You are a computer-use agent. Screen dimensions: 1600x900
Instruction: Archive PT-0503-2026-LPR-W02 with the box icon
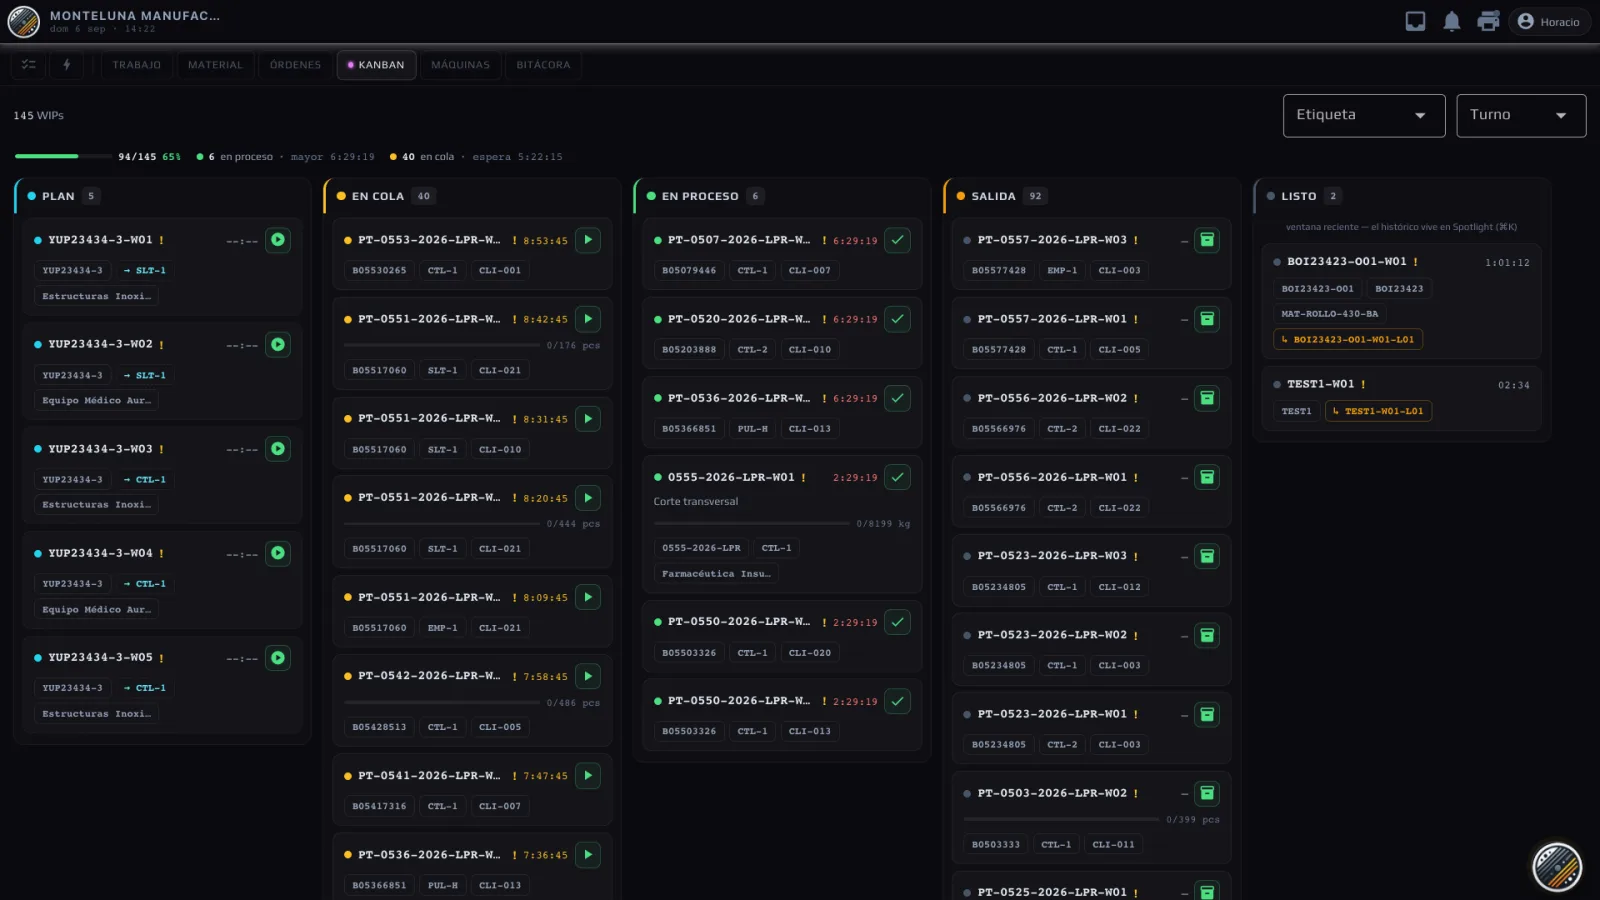click(x=1207, y=793)
